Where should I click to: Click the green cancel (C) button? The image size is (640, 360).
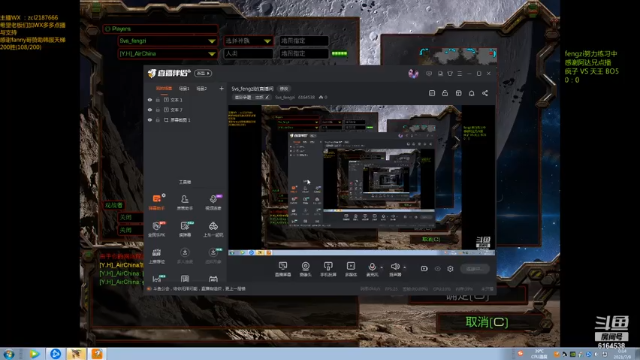pos(487,322)
